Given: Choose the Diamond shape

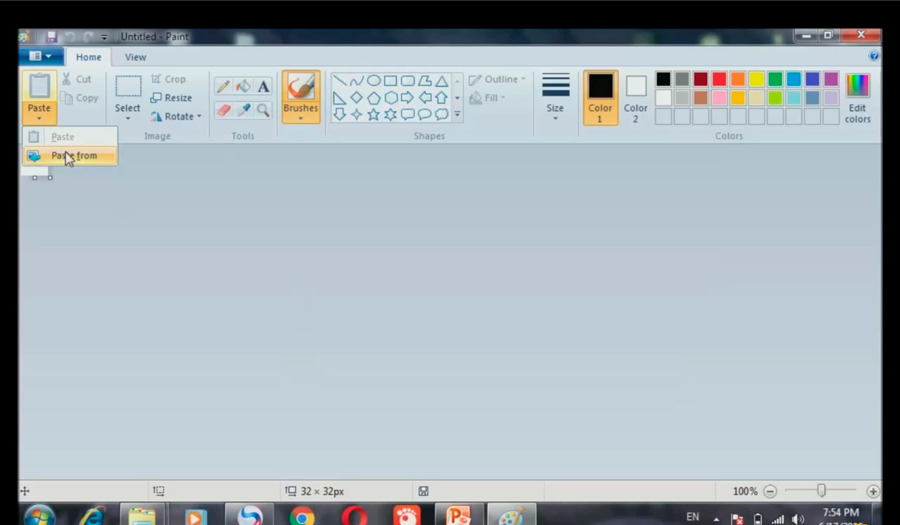Looking at the screenshot, I should click(356, 98).
